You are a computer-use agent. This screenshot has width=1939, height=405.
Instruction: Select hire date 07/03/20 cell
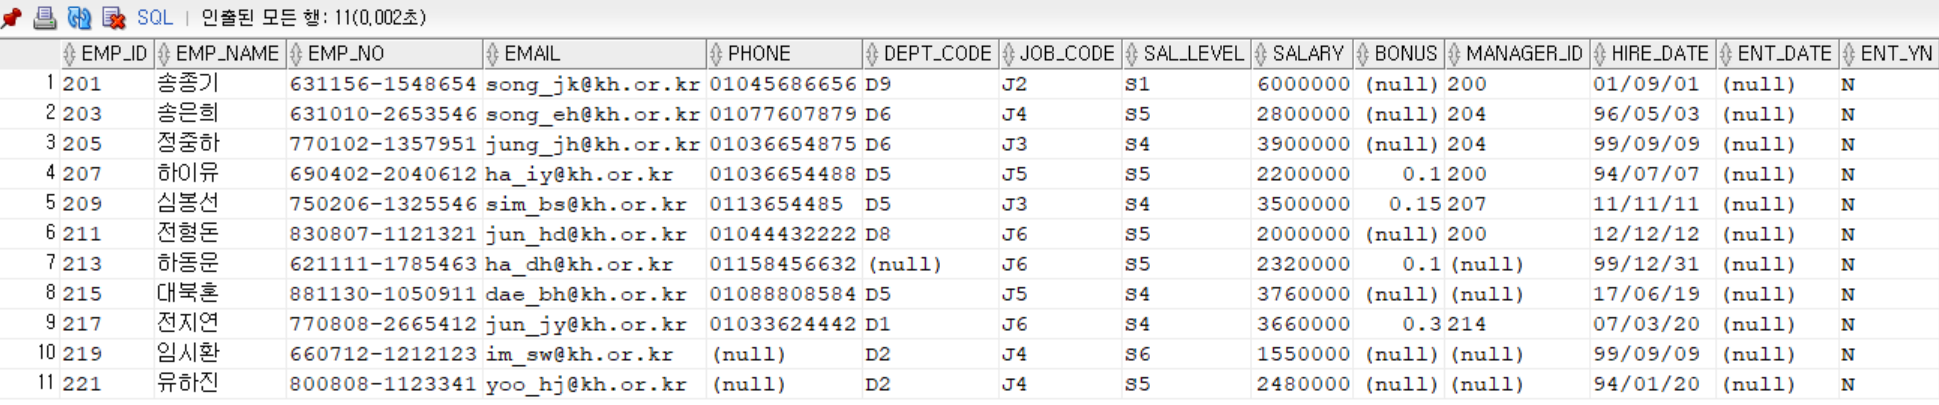tap(1653, 324)
